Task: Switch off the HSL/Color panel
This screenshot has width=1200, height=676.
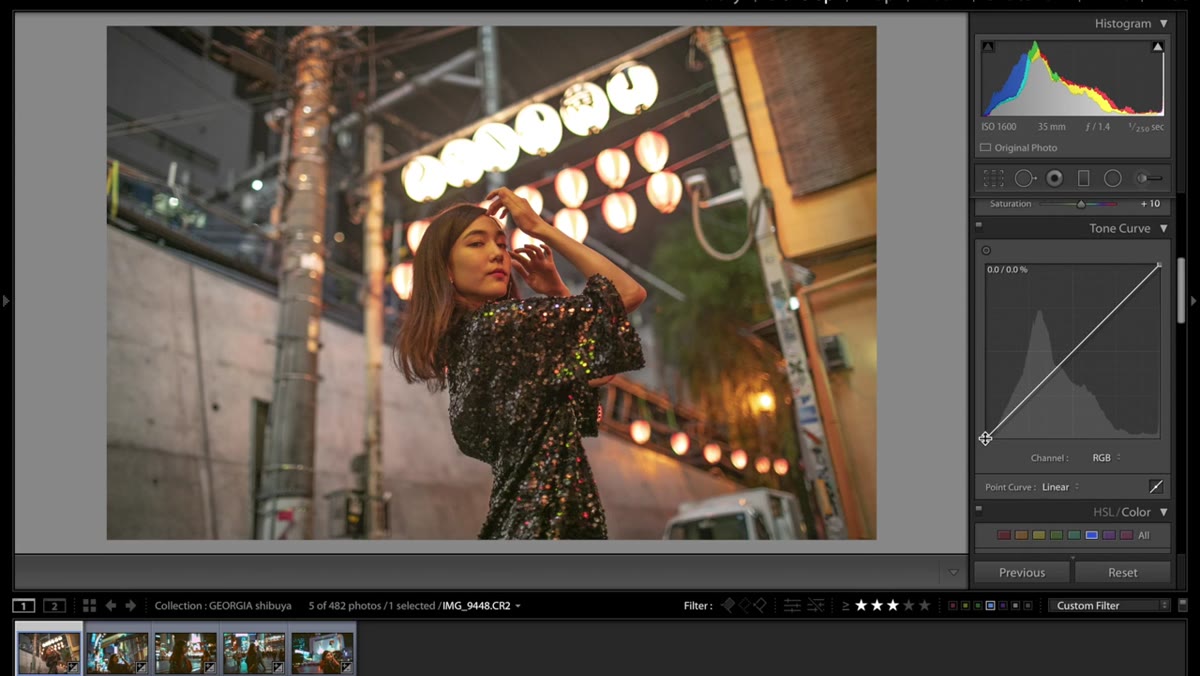Action: (979, 509)
